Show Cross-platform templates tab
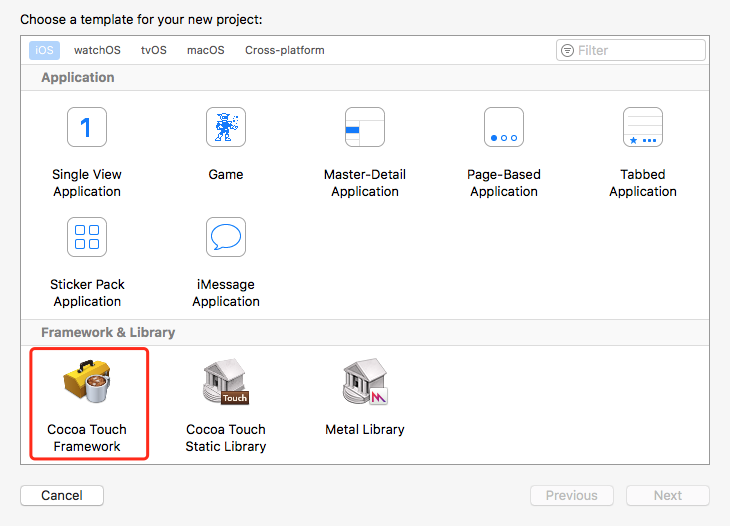 click(x=285, y=50)
